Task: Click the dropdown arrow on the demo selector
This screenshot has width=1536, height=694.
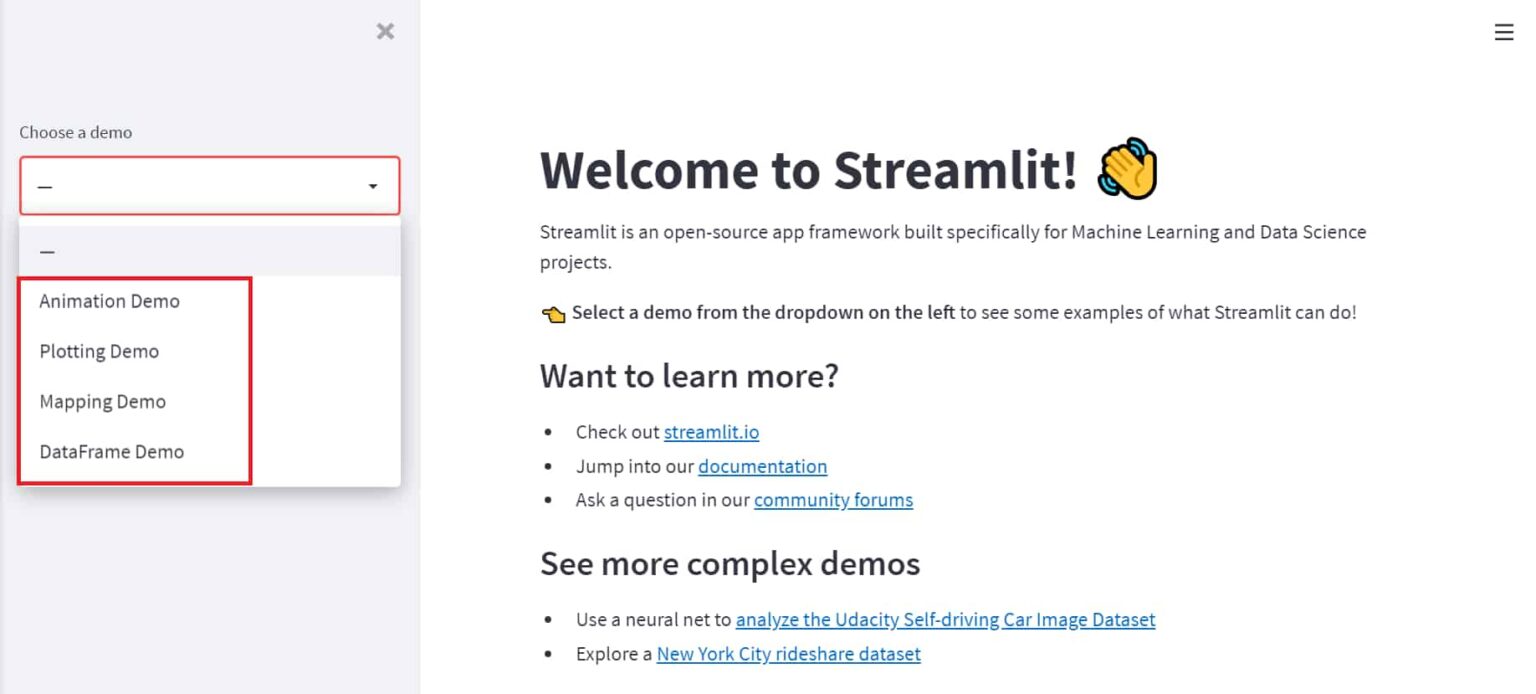Action: 374,185
